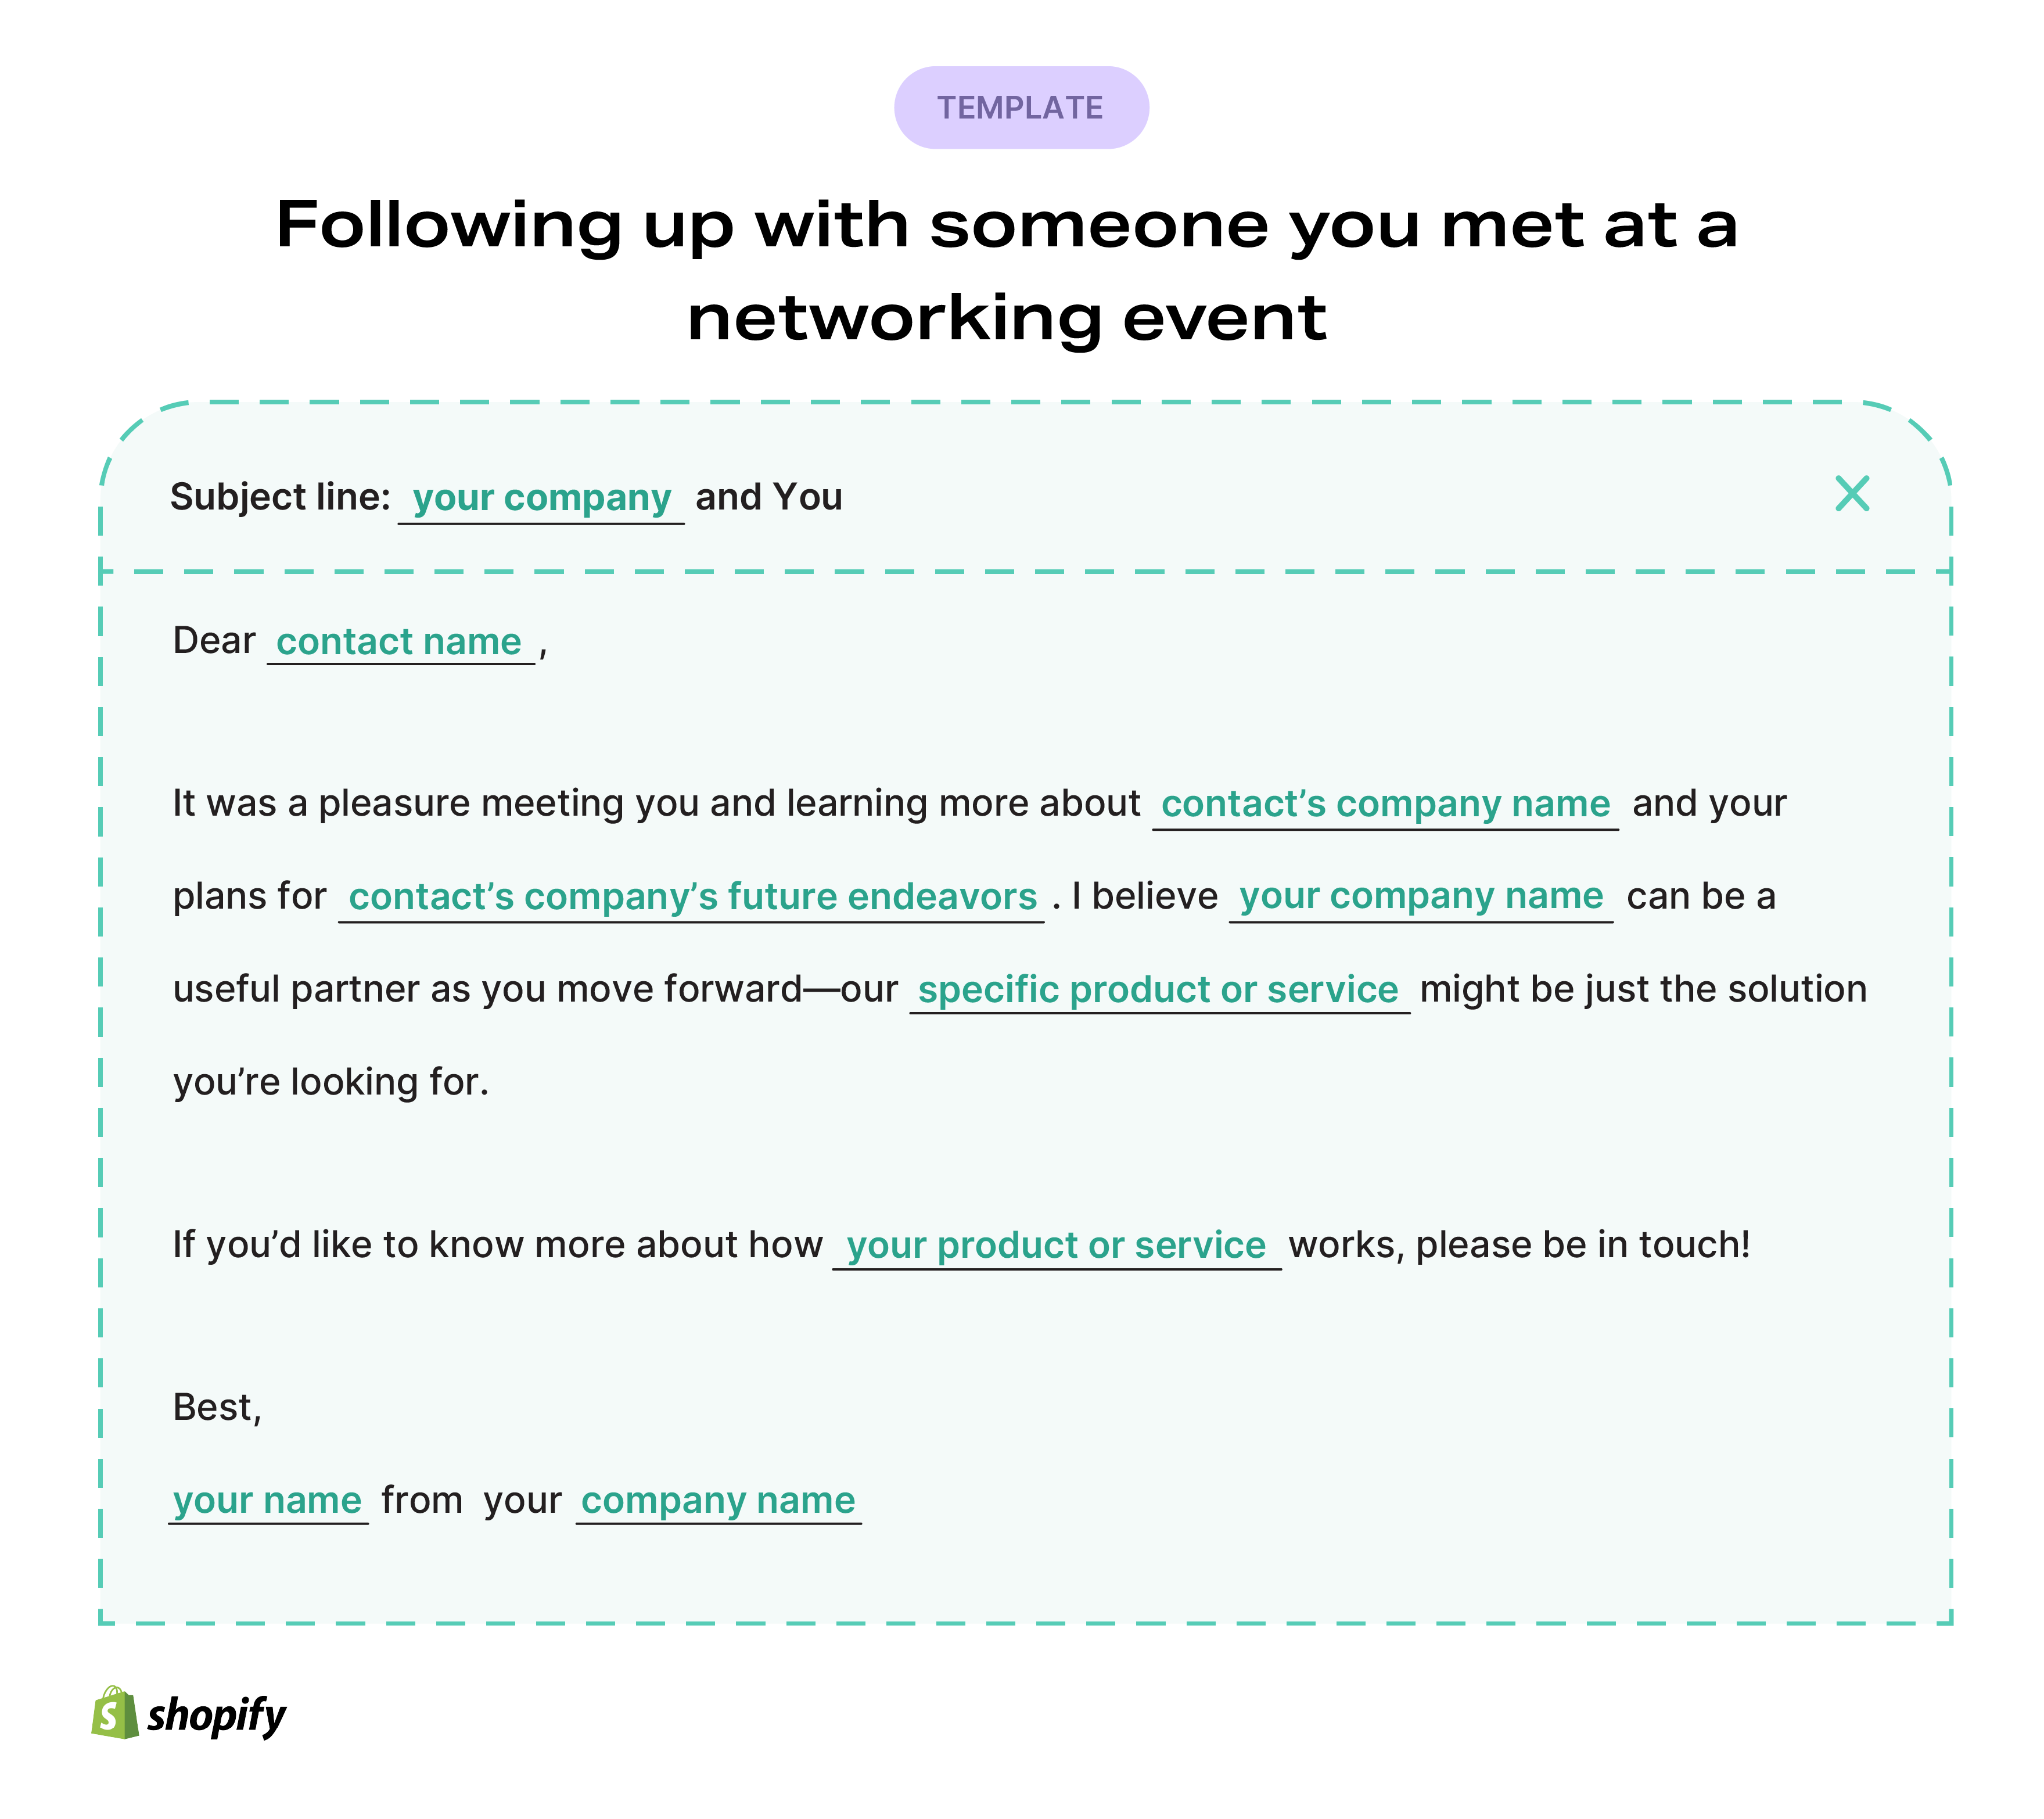Click the 'you're looking for.' sentence ending
The image size is (2044, 1819).
point(331,1083)
